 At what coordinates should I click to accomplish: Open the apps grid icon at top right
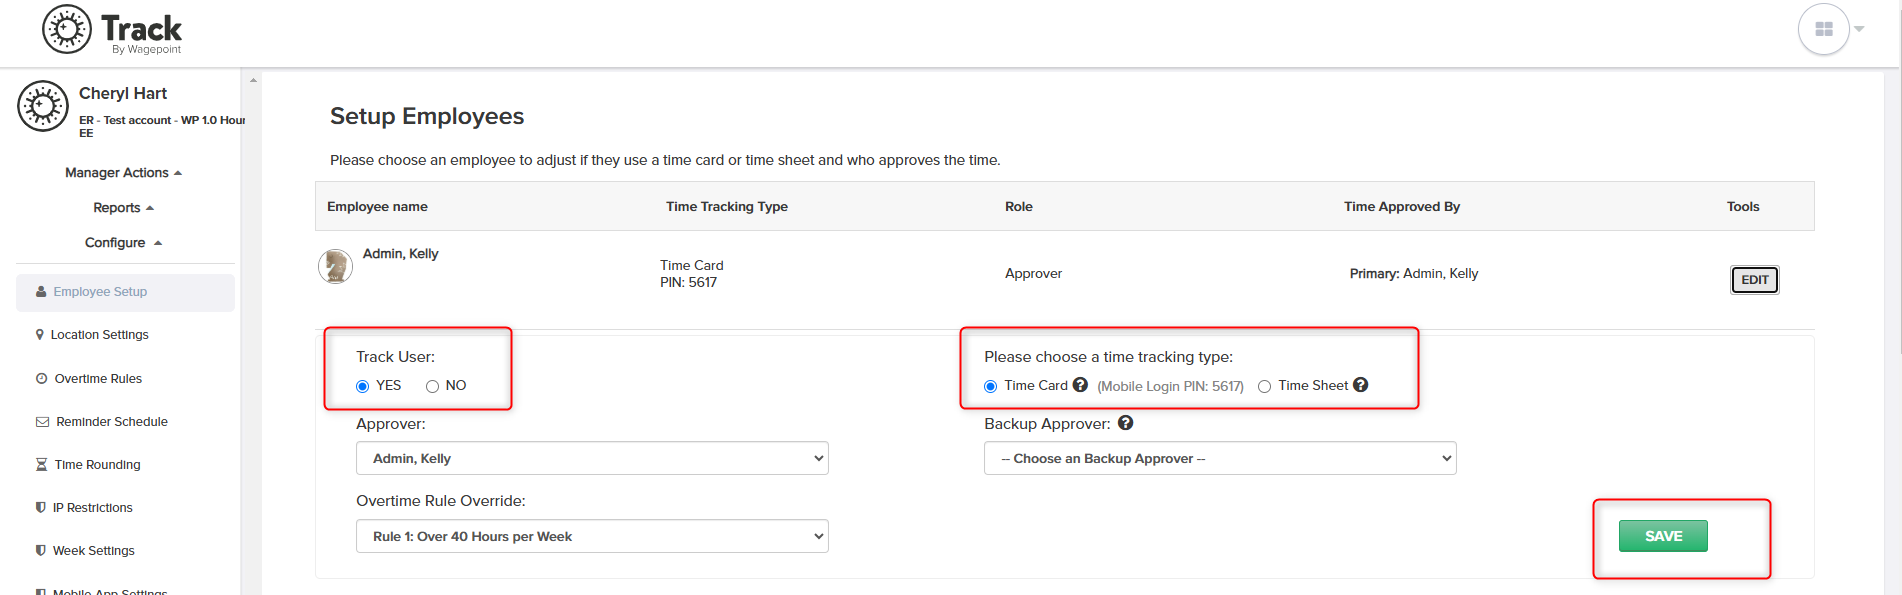click(x=1824, y=29)
